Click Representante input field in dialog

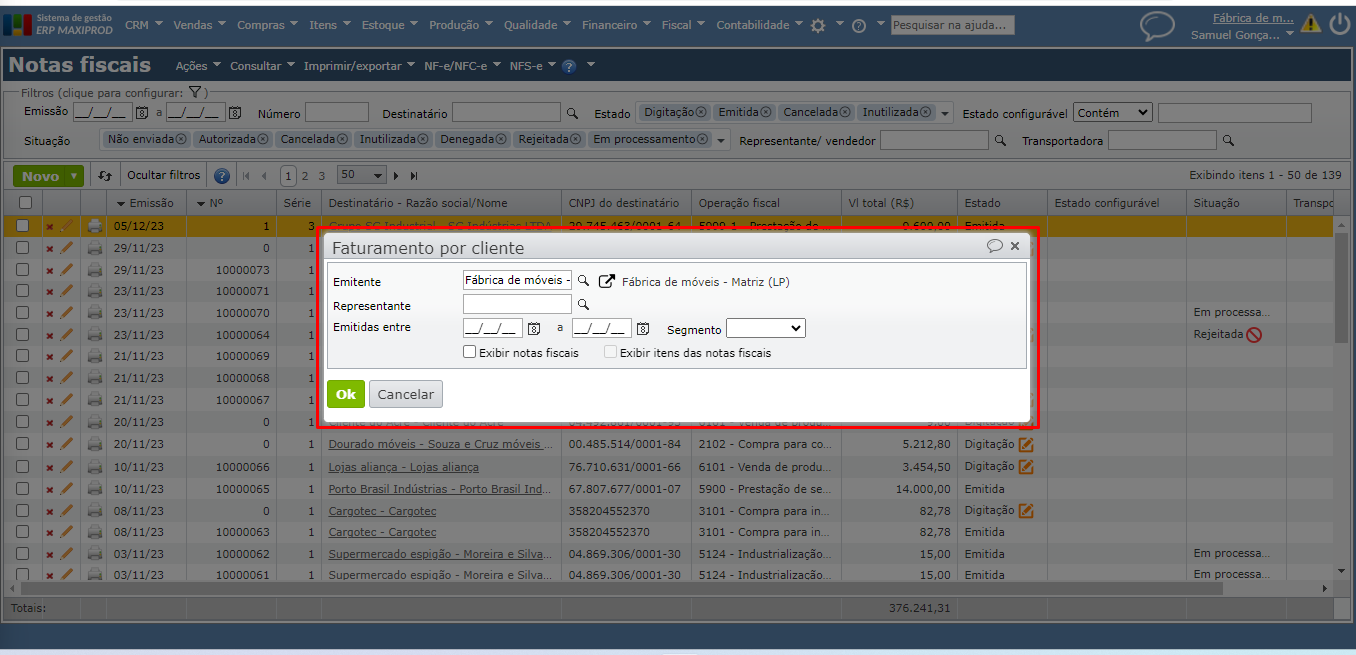517,304
